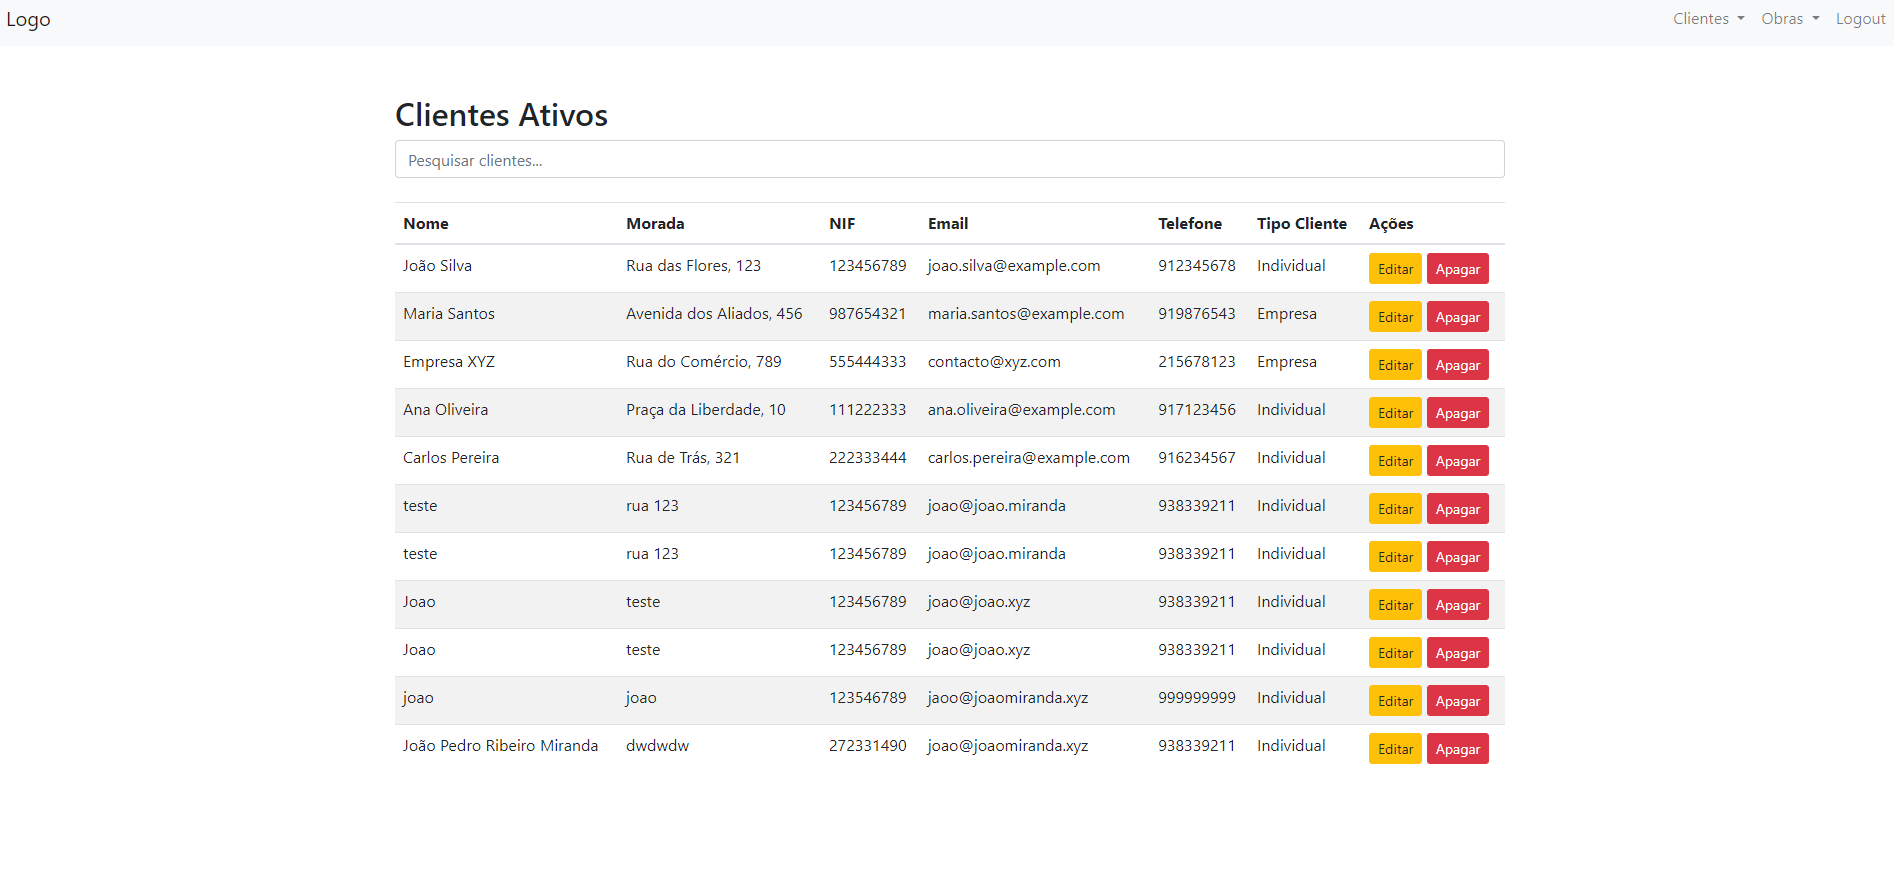Click the Morada column header

coord(655,224)
